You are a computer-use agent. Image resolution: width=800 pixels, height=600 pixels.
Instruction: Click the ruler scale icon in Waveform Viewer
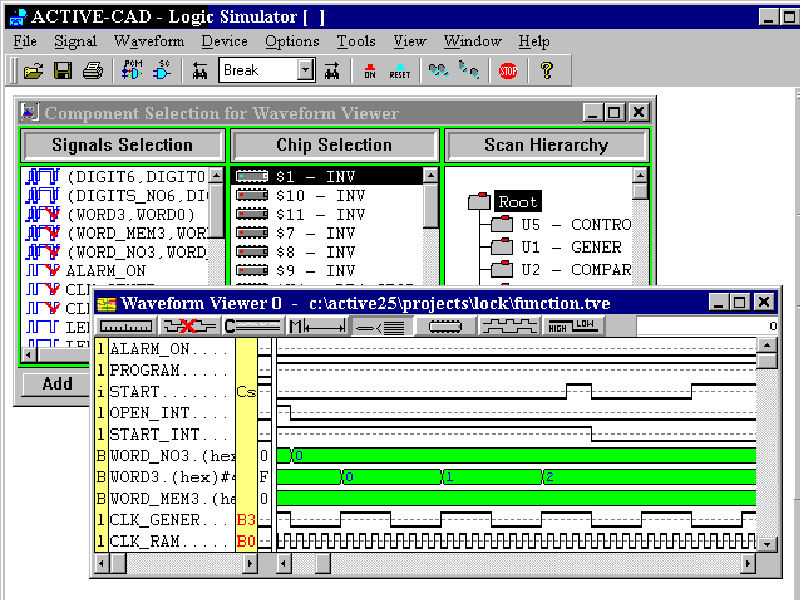coord(126,326)
